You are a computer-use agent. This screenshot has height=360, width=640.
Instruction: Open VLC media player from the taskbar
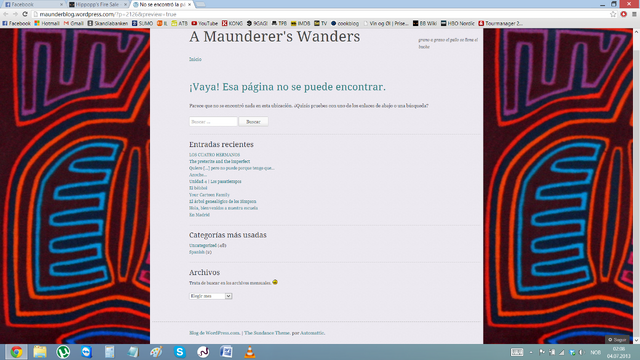pyautogui.click(x=250, y=352)
